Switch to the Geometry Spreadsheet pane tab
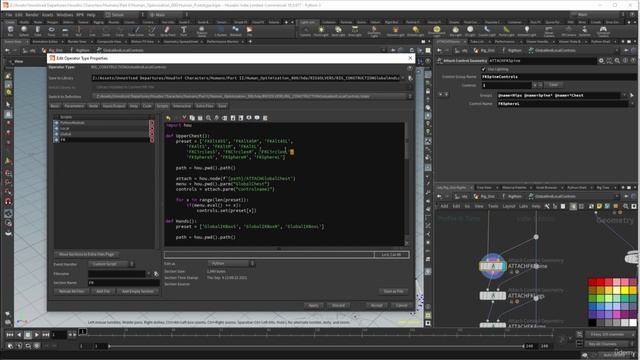Image resolution: width=640 pixels, height=360 pixels. click(x=181, y=42)
